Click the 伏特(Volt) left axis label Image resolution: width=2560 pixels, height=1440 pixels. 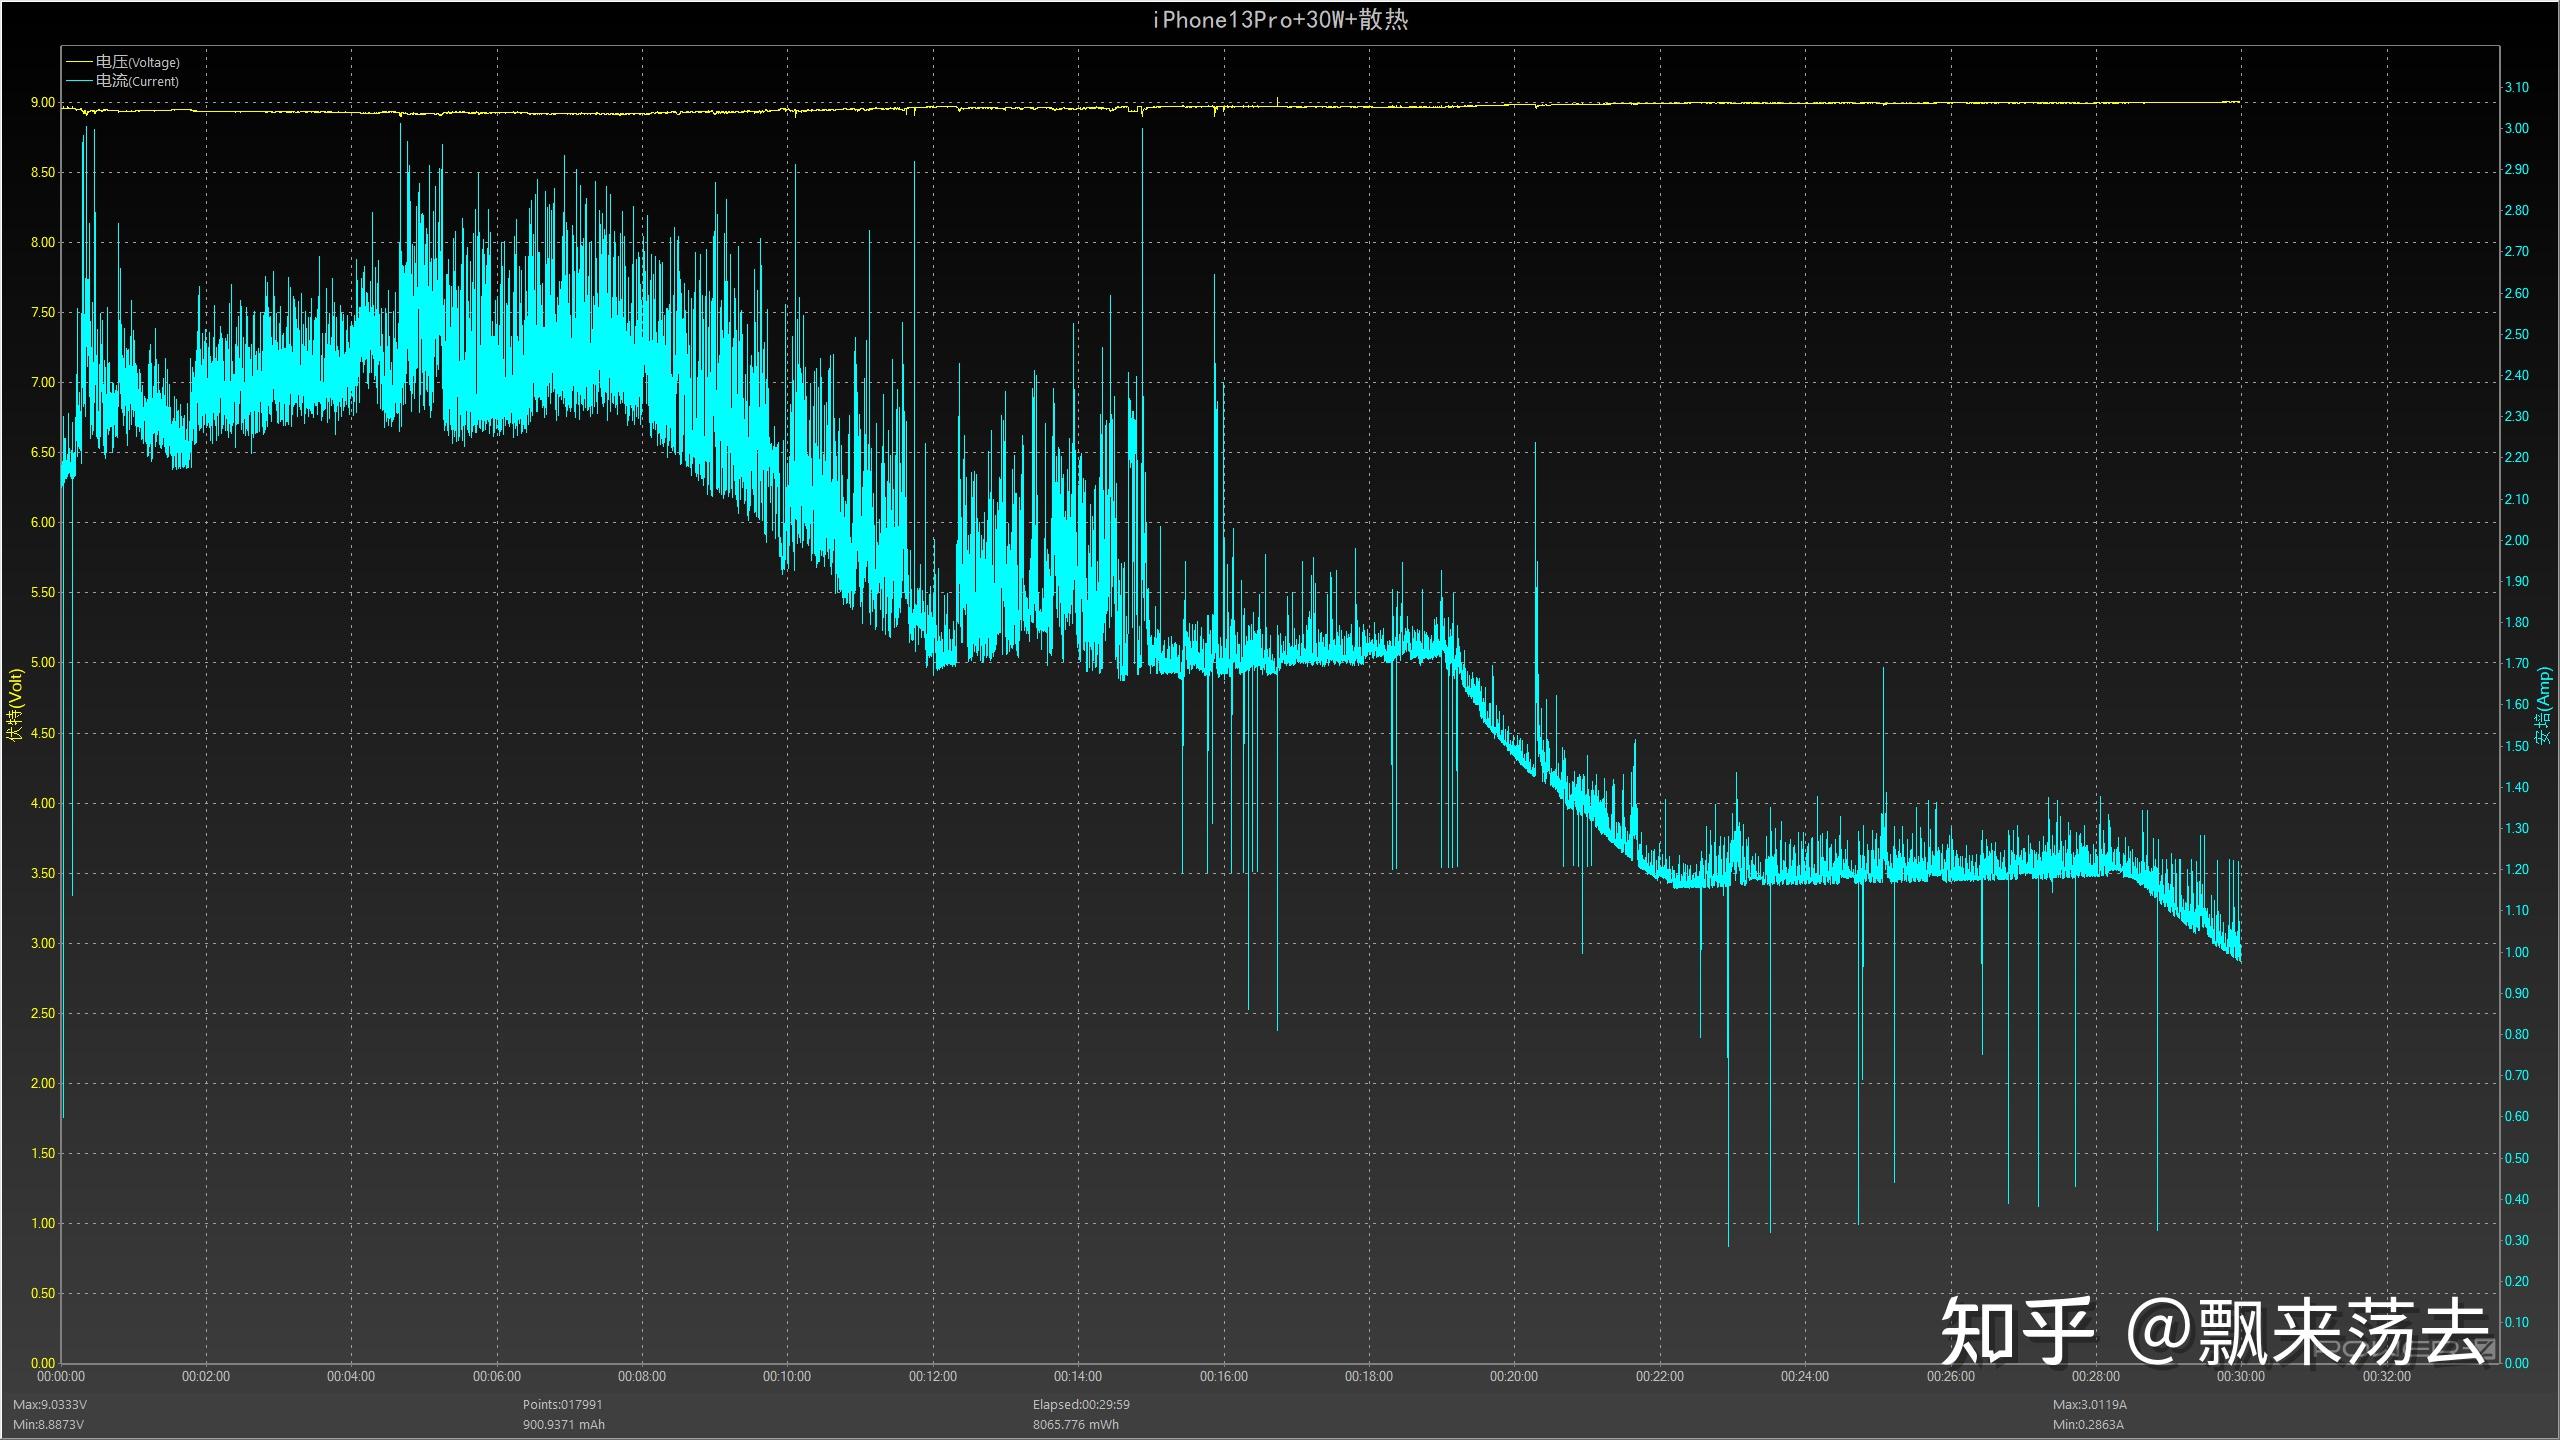tap(14, 705)
